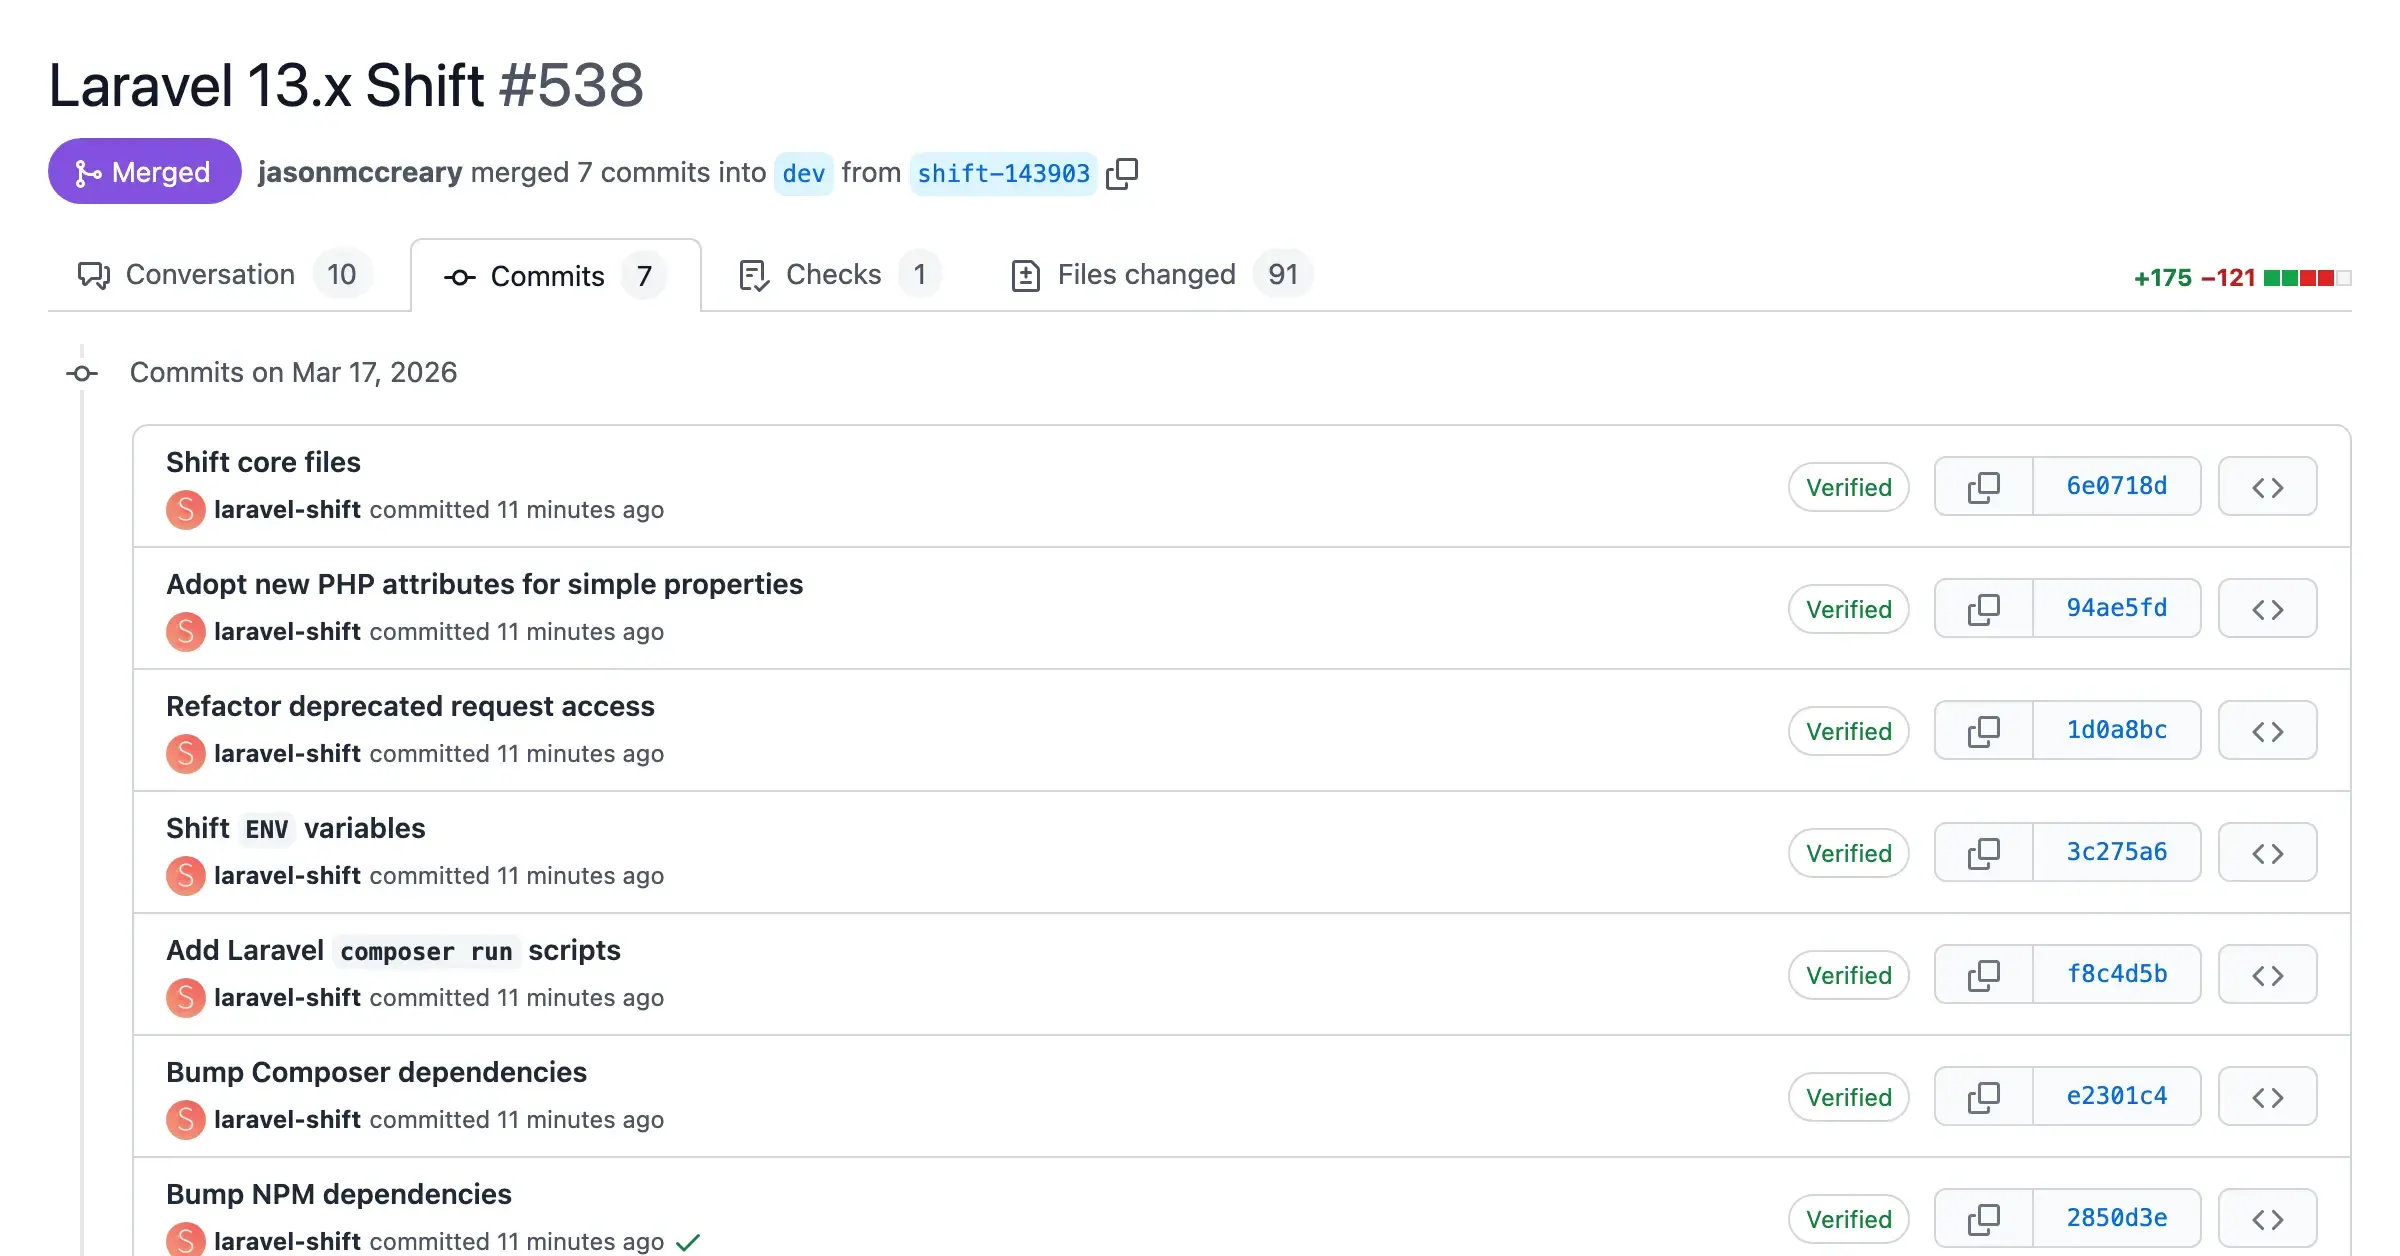Open the Files changed tab
The height and width of the screenshot is (1256, 2400).
coord(1146,275)
